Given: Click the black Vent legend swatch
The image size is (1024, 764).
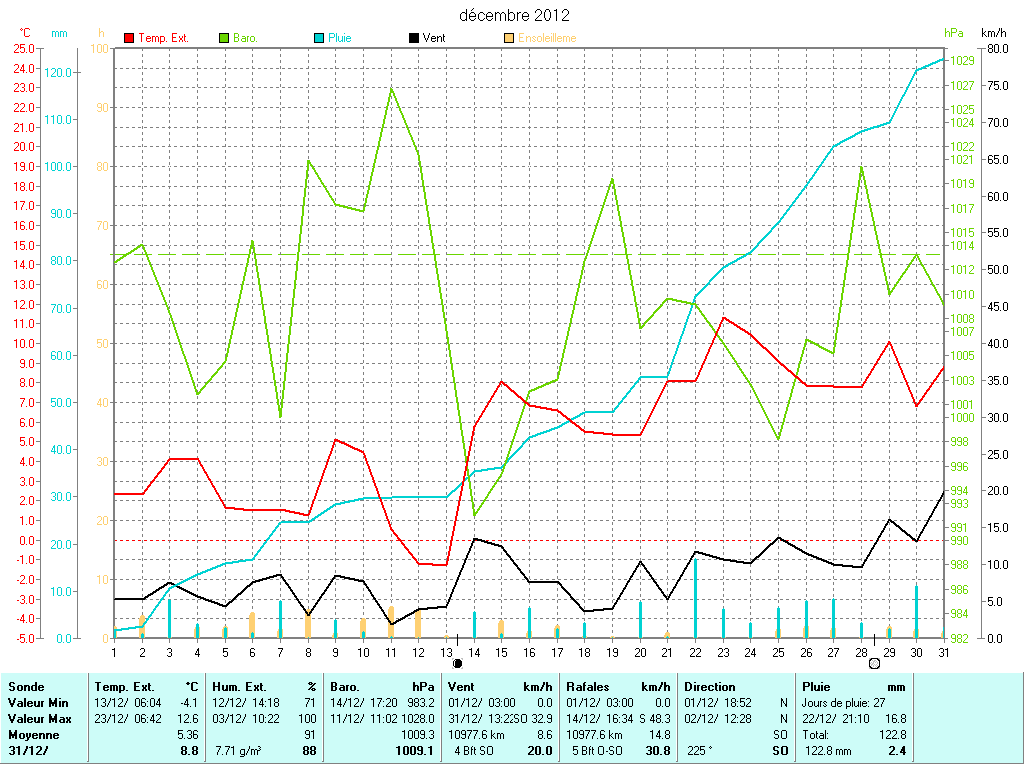Looking at the screenshot, I should pos(414,38).
